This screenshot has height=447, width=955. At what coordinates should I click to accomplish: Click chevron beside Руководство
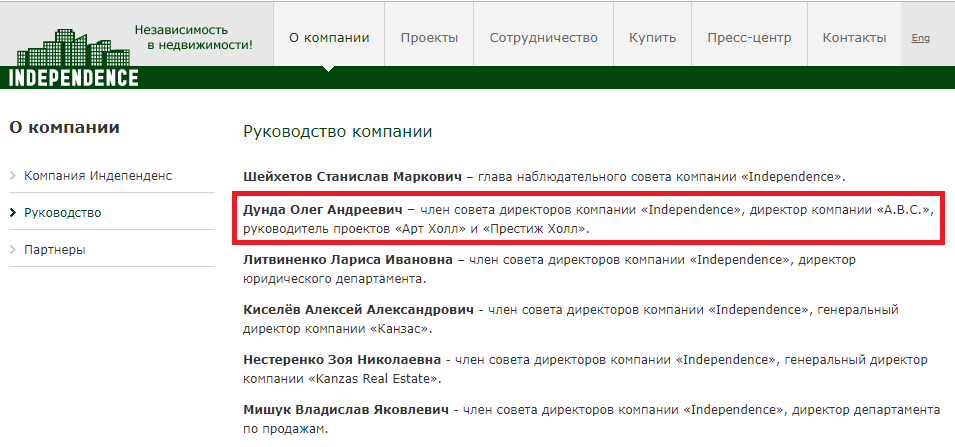coord(13,213)
